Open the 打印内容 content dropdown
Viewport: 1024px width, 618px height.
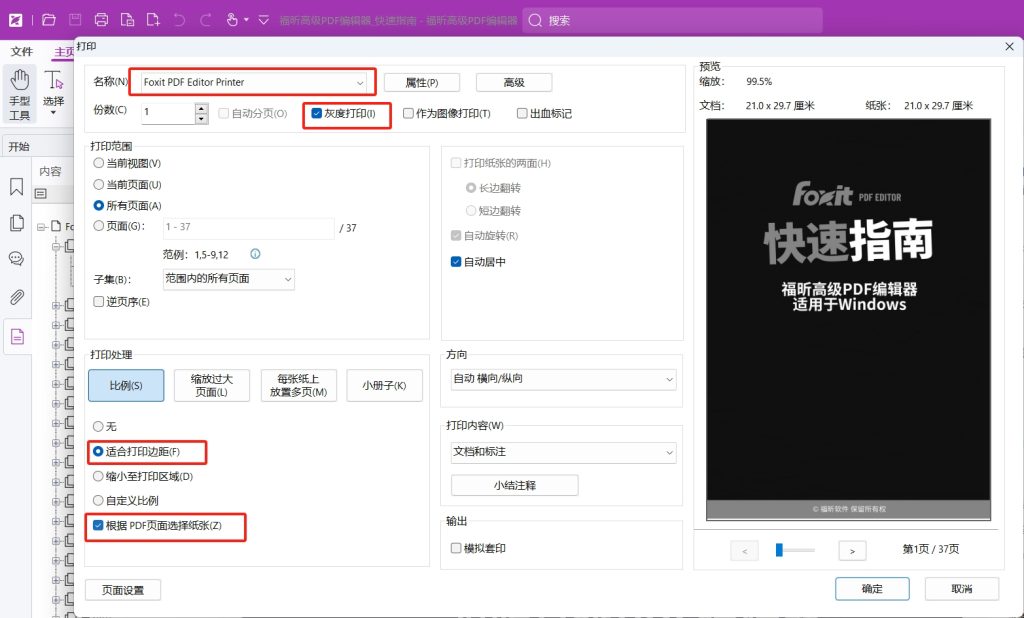point(564,452)
